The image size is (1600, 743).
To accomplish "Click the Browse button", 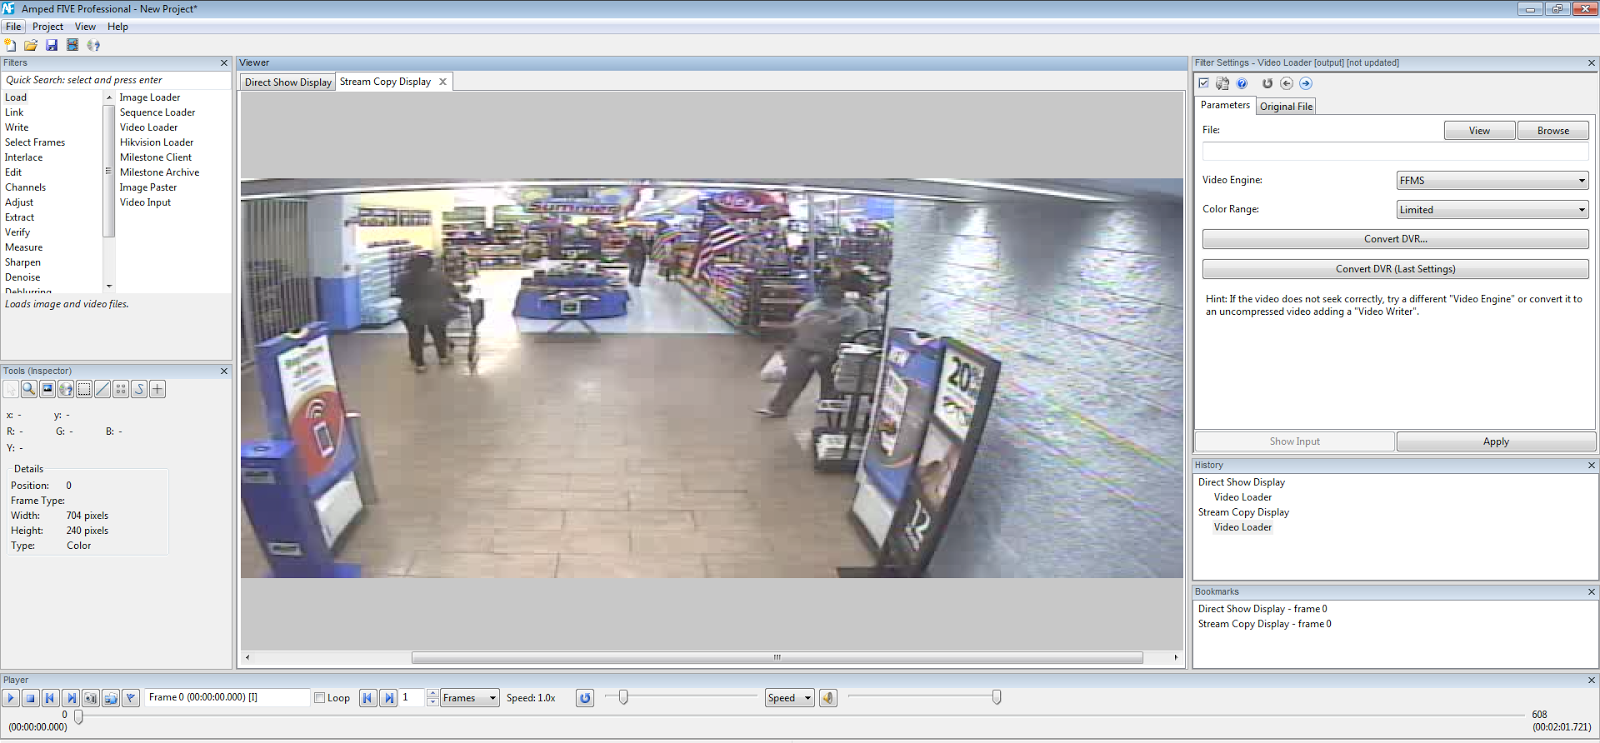I will pos(1553,131).
